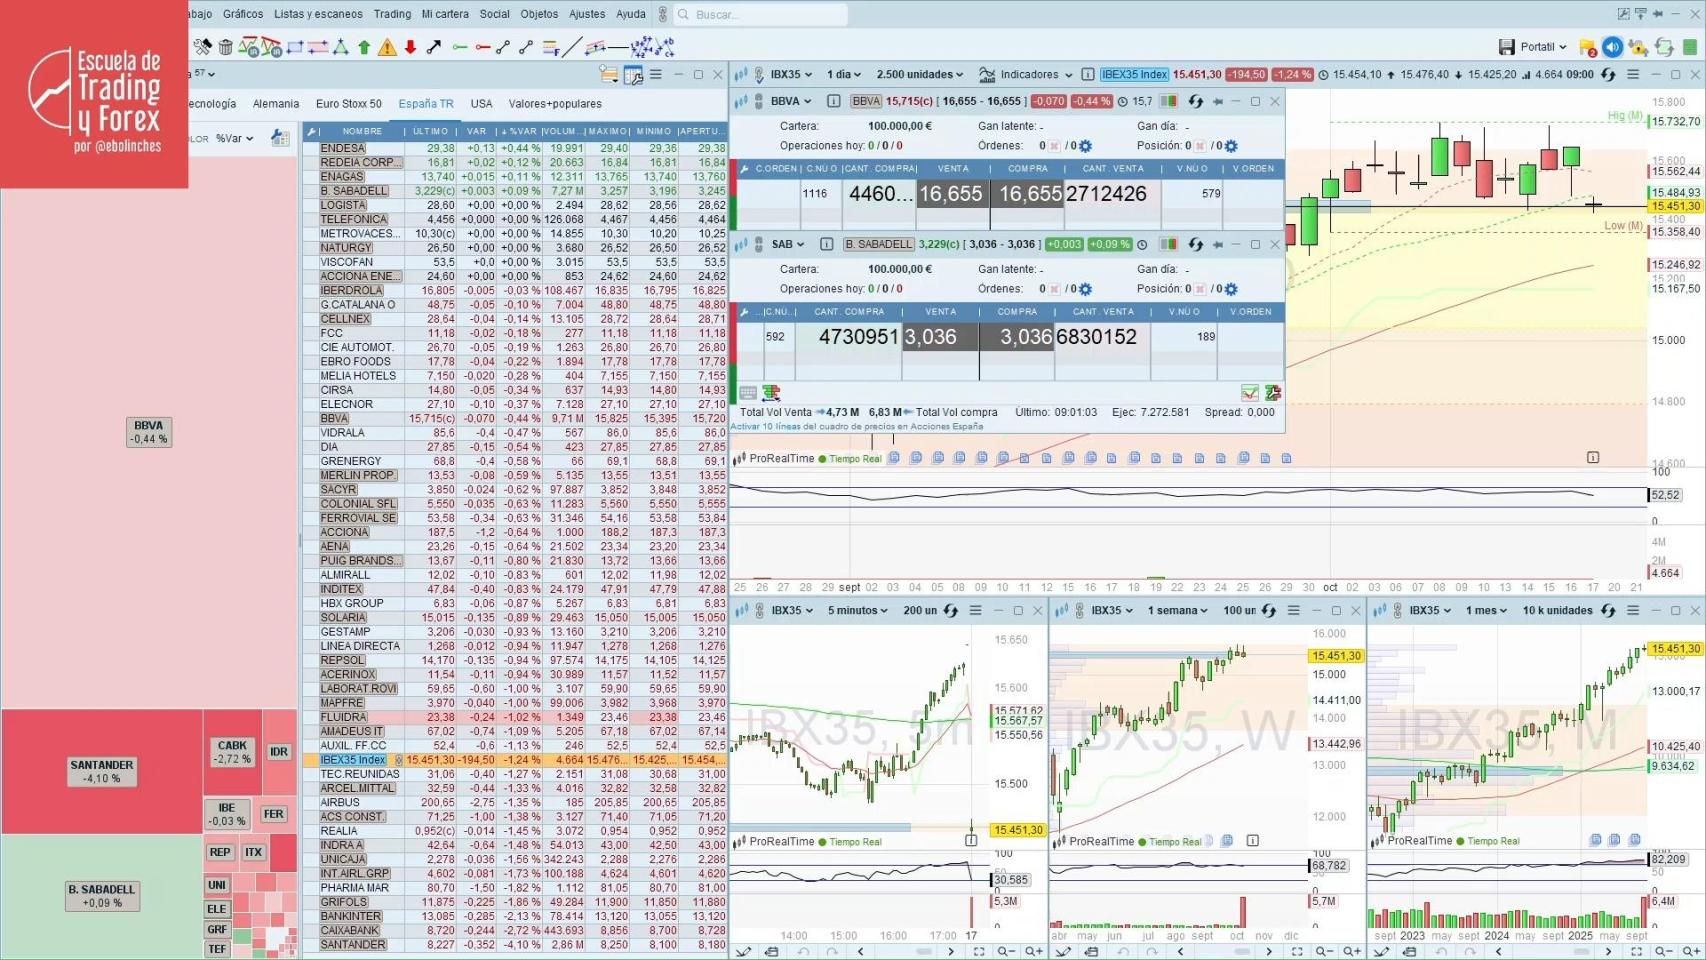Toggle the volume bars display in the BBVA header
This screenshot has height=960, width=1706.
click(x=1170, y=101)
